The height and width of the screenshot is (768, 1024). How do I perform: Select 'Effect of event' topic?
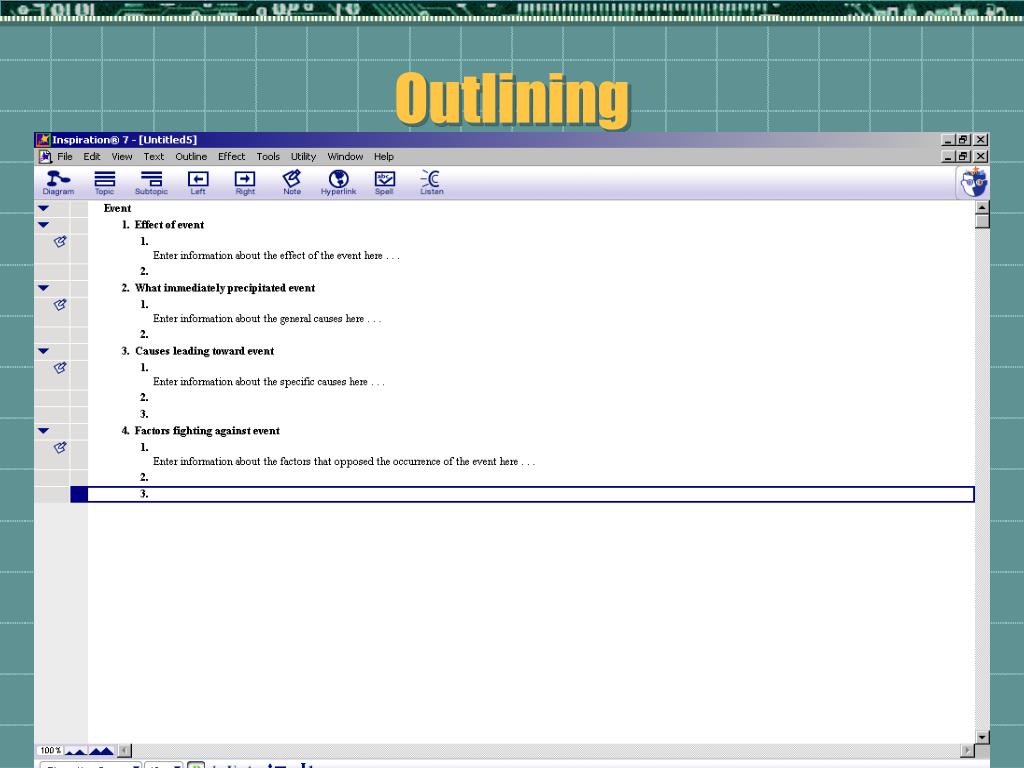click(x=169, y=225)
